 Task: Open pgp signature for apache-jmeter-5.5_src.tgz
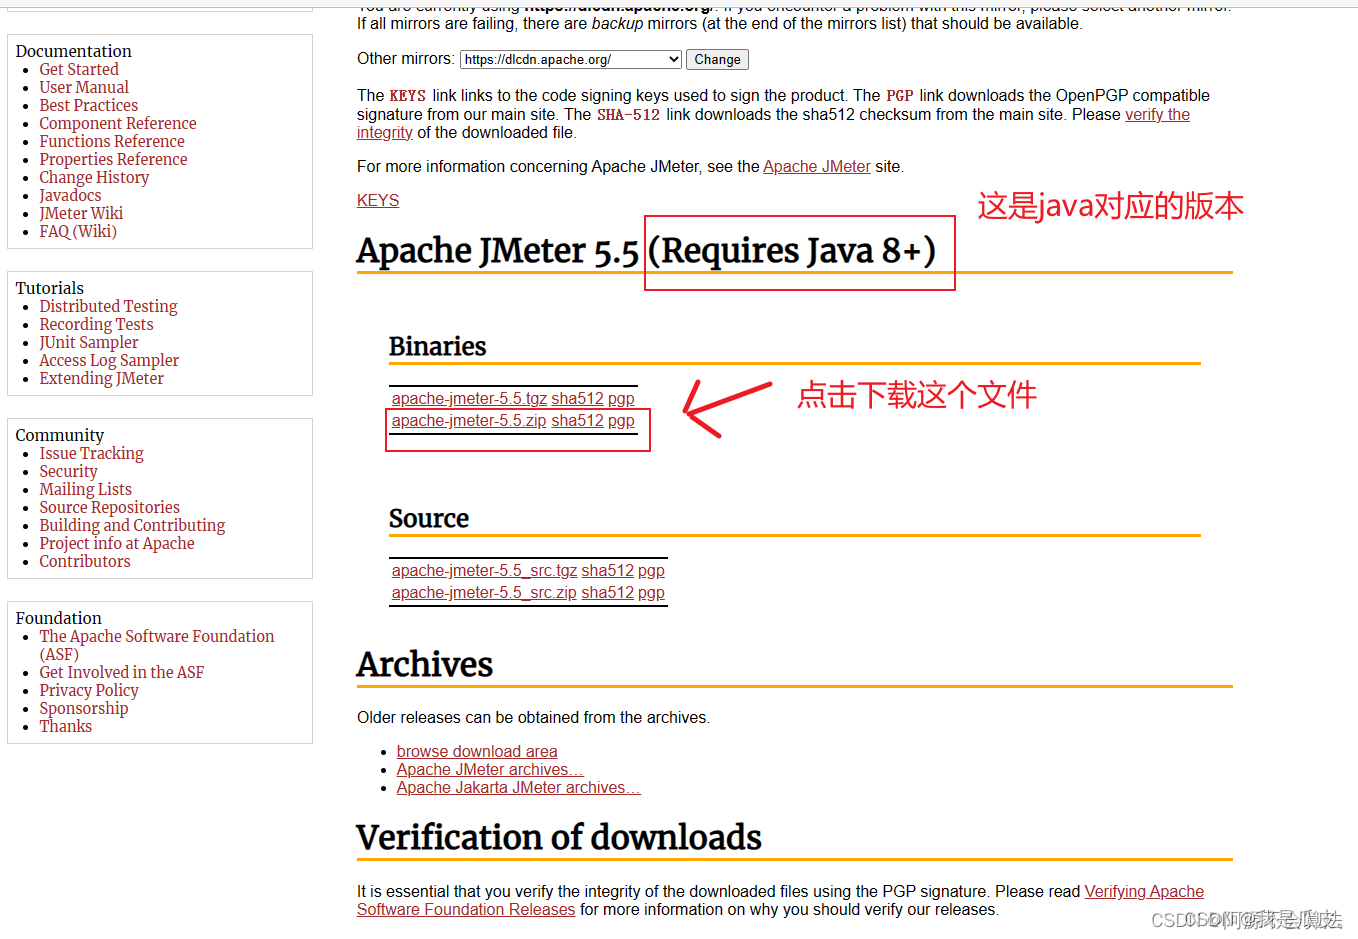click(x=651, y=570)
